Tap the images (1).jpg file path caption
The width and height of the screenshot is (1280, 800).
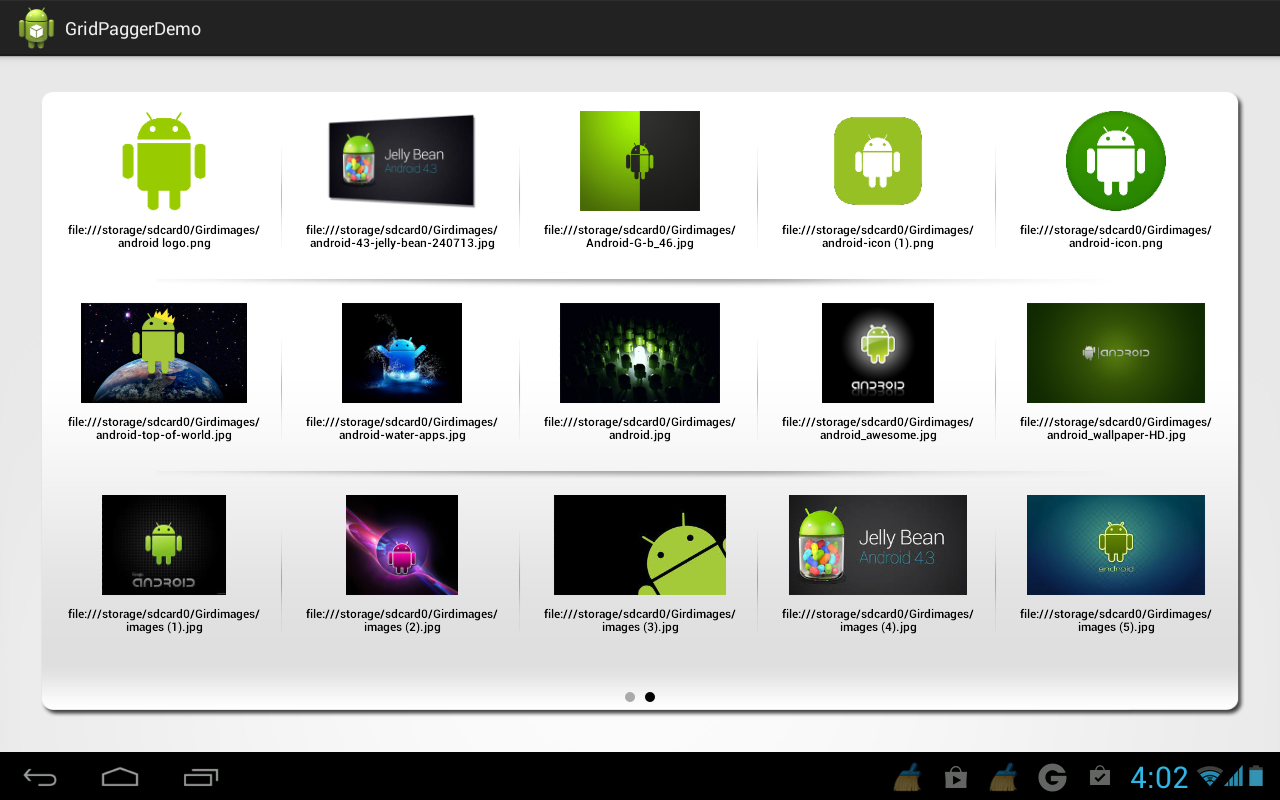[164, 621]
